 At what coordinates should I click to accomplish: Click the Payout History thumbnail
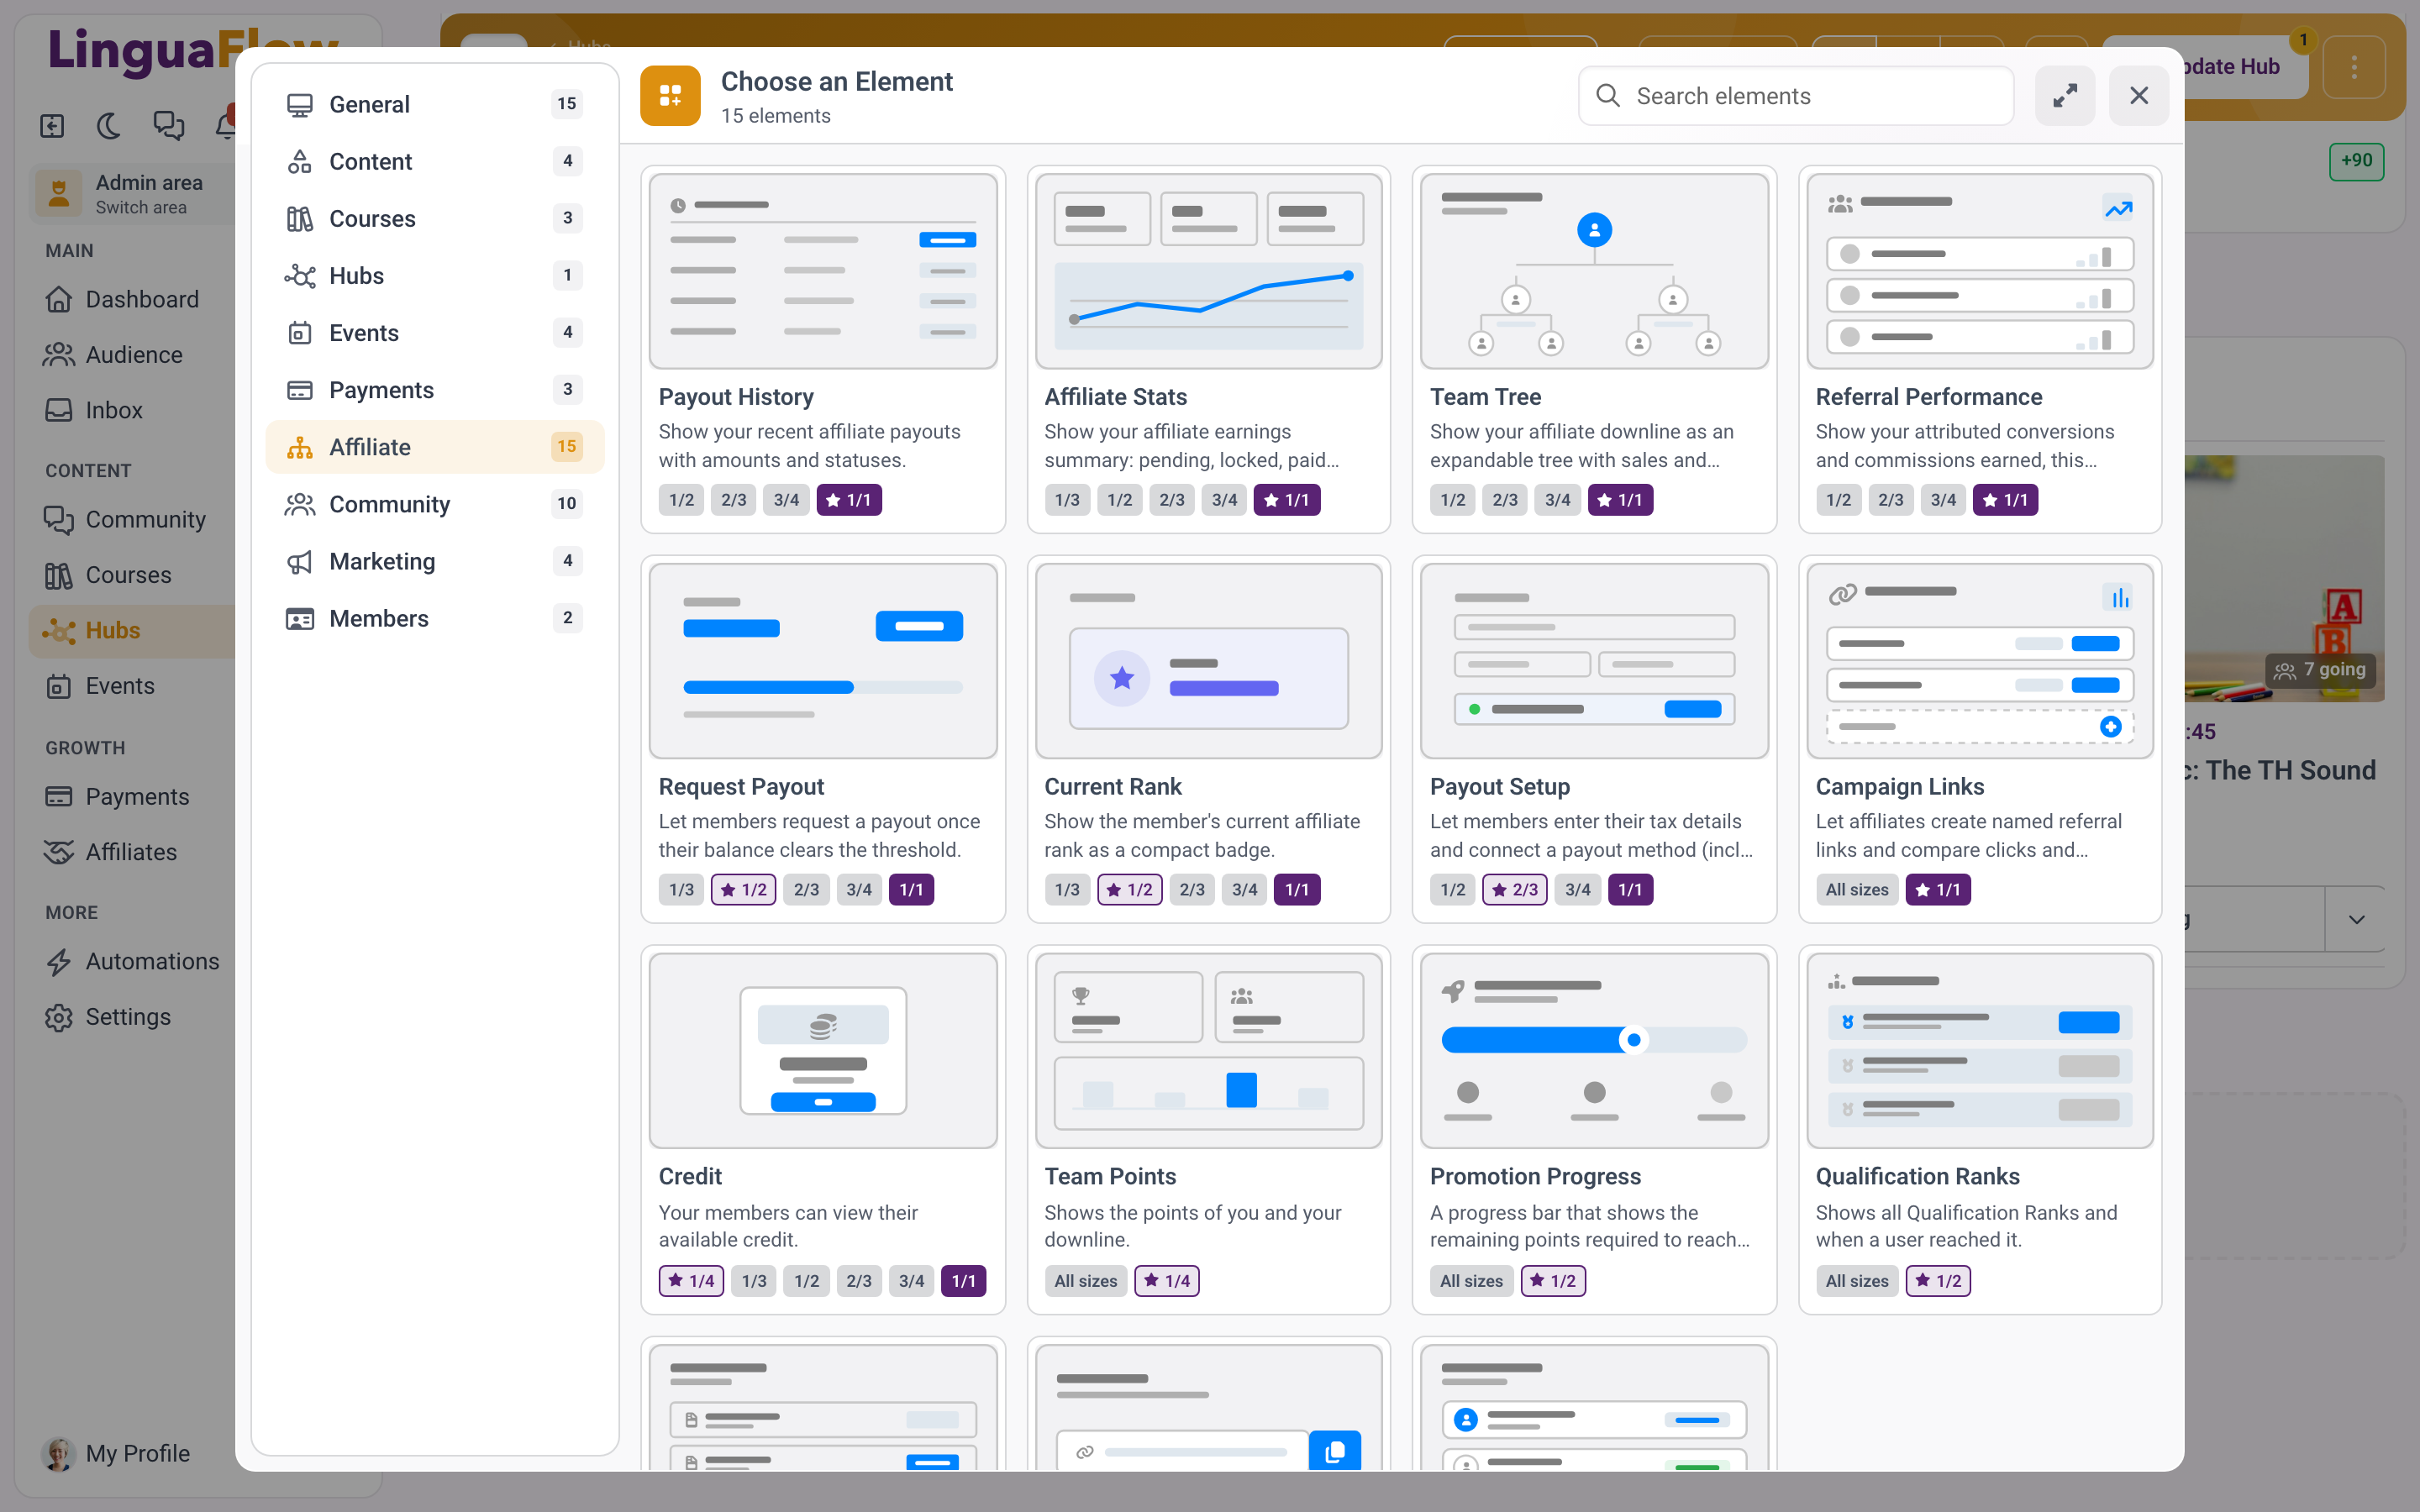pyautogui.click(x=823, y=271)
